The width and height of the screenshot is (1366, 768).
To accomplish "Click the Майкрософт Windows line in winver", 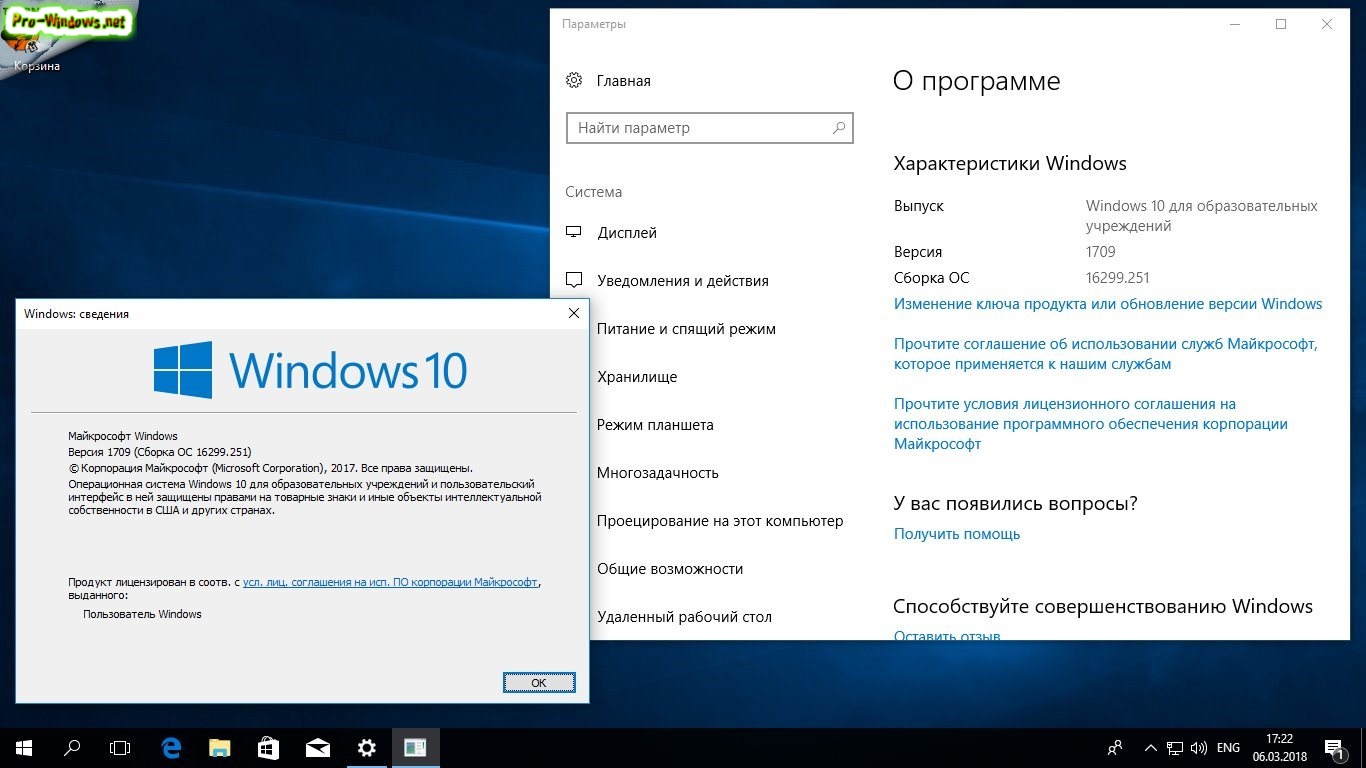I will 123,436.
